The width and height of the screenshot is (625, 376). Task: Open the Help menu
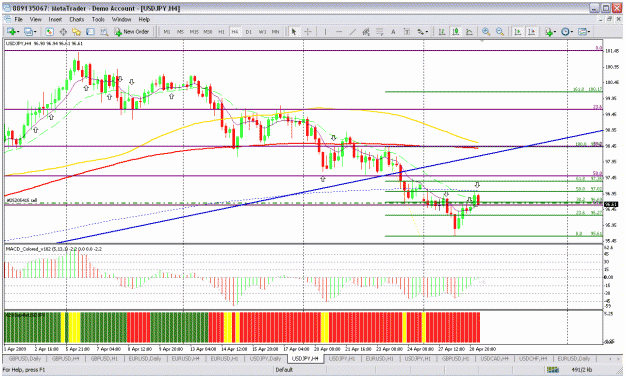[144, 19]
